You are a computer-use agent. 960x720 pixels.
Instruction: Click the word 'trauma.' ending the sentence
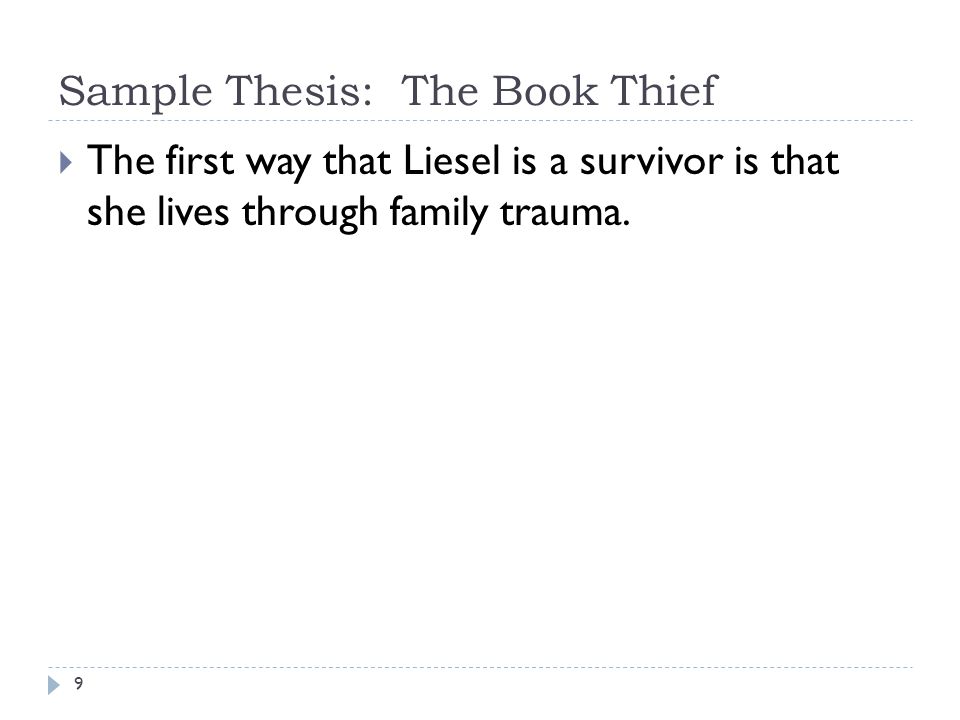tap(564, 213)
